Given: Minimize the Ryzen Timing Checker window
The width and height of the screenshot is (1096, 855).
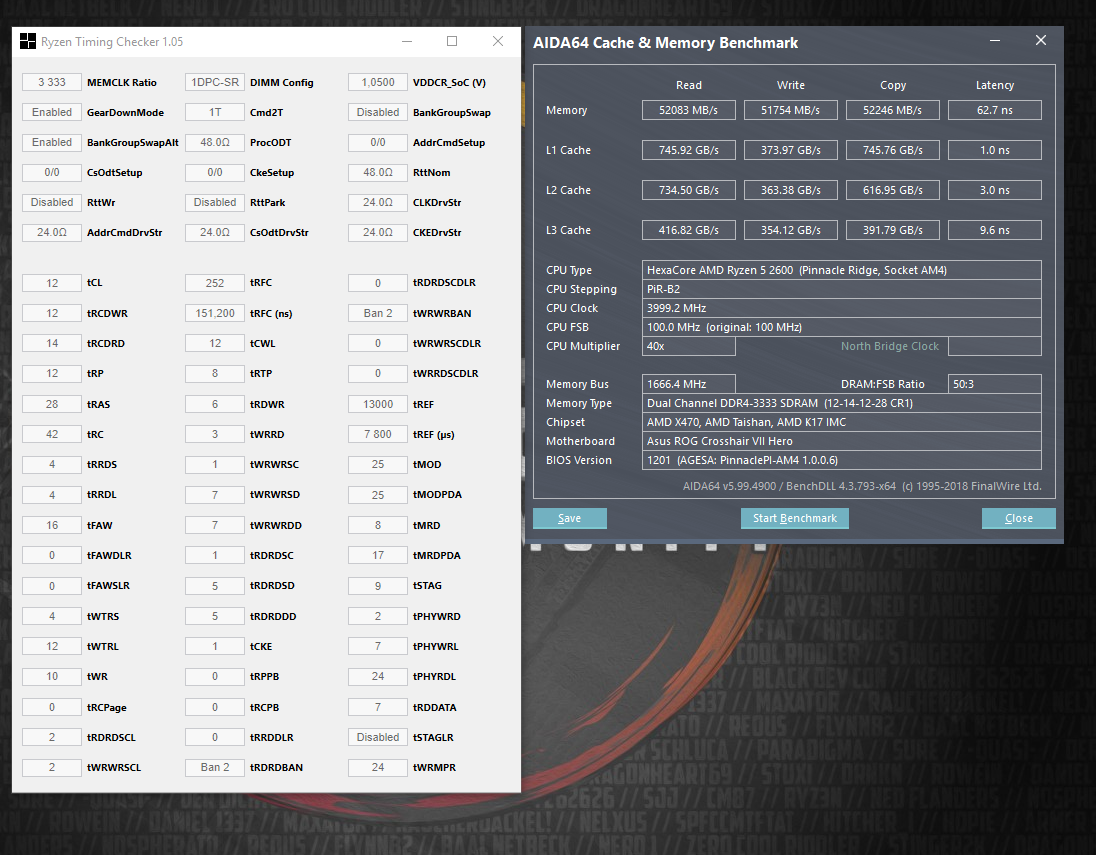Looking at the screenshot, I should (x=408, y=41).
